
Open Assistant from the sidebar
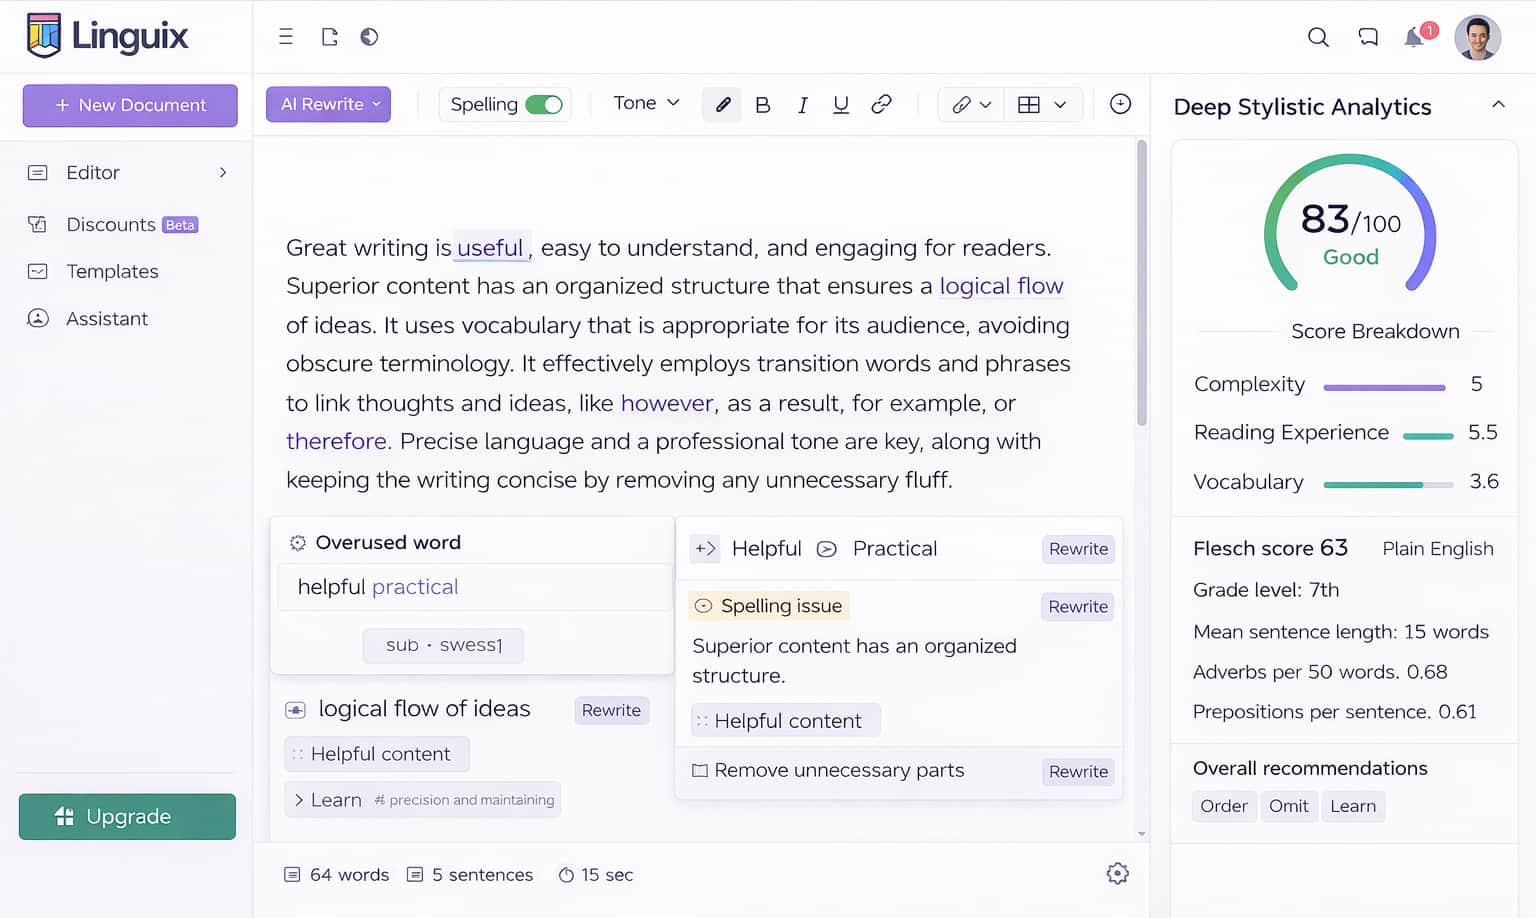106,318
